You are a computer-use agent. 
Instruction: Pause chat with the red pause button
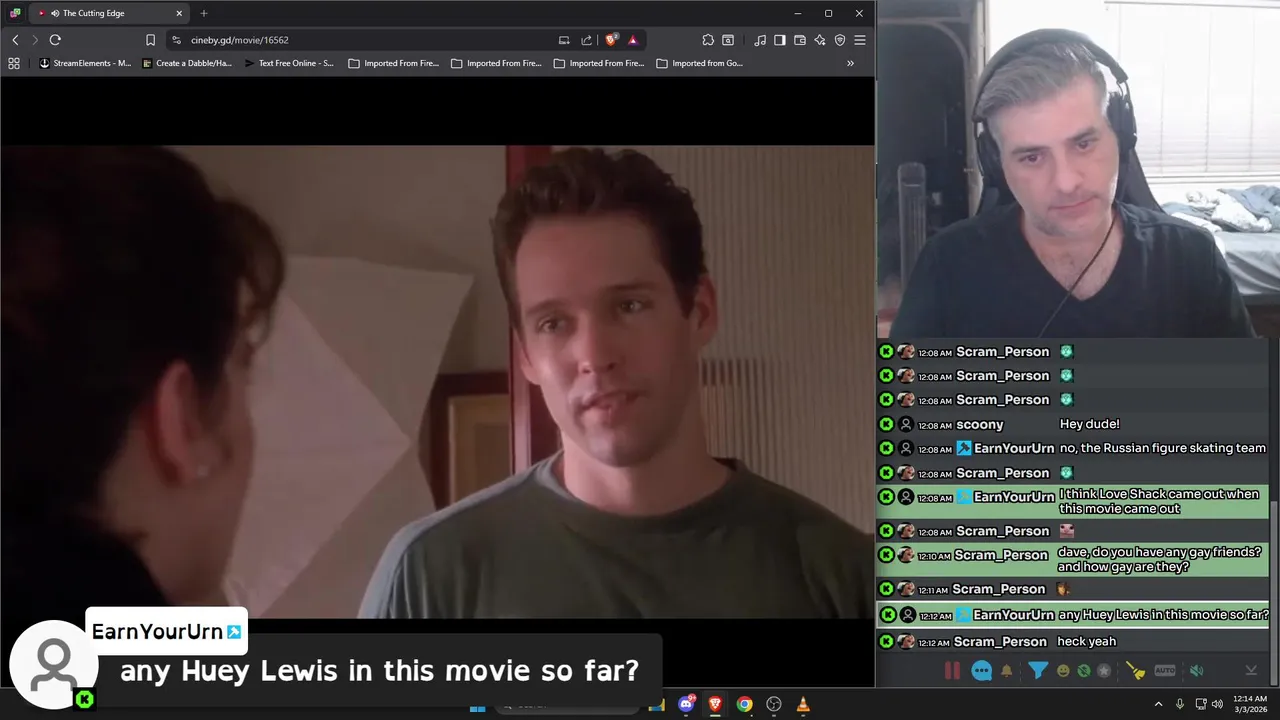pyautogui.click(x=952, y=671)
